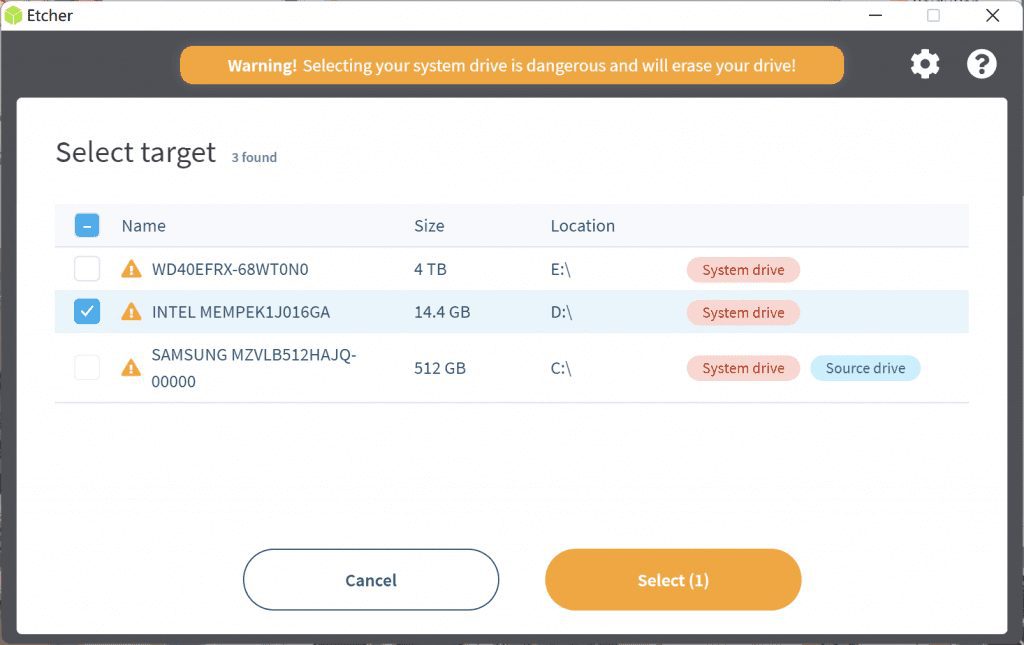The height and width of the screenshot is (645, 1024).
Task: Open the help question mark icon
Action: [x=981, y=65]
